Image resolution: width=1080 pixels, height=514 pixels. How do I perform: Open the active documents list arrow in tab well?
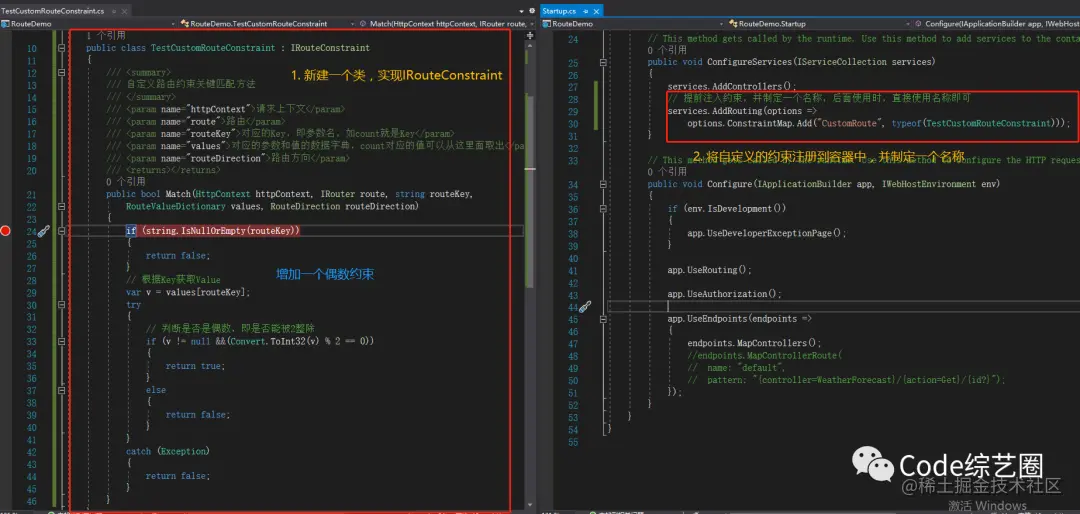point(521,12)
